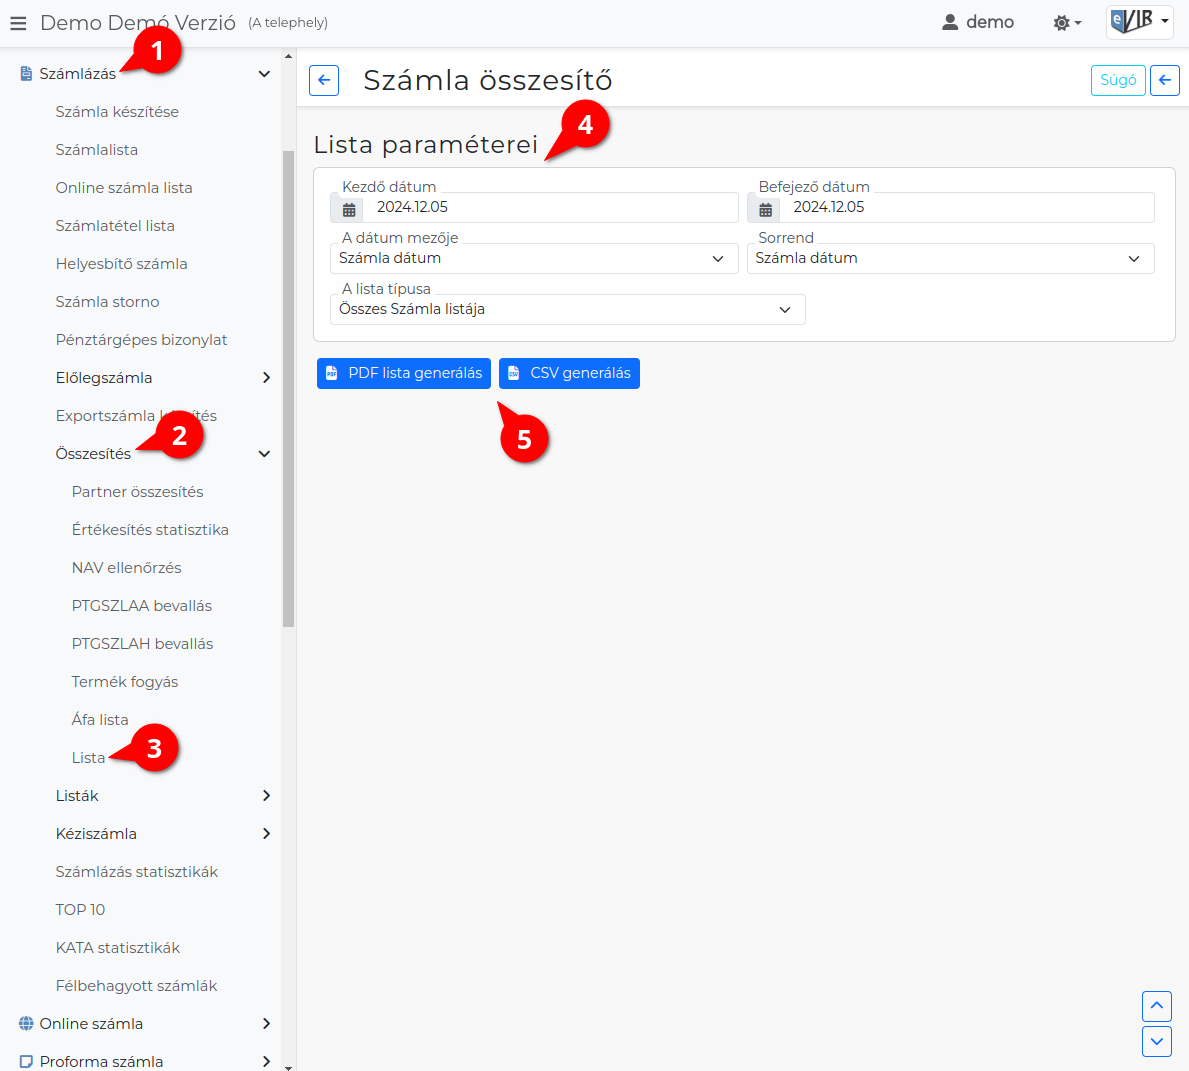This screenshot has height=1071, width=1189.
Task: Open the A dátum mezője dropdown
Action: click(x=533, y=259)
